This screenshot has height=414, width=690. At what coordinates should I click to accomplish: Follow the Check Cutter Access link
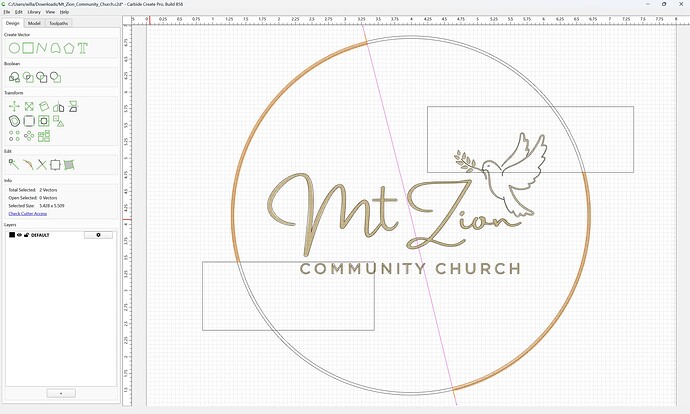point(28,213)
